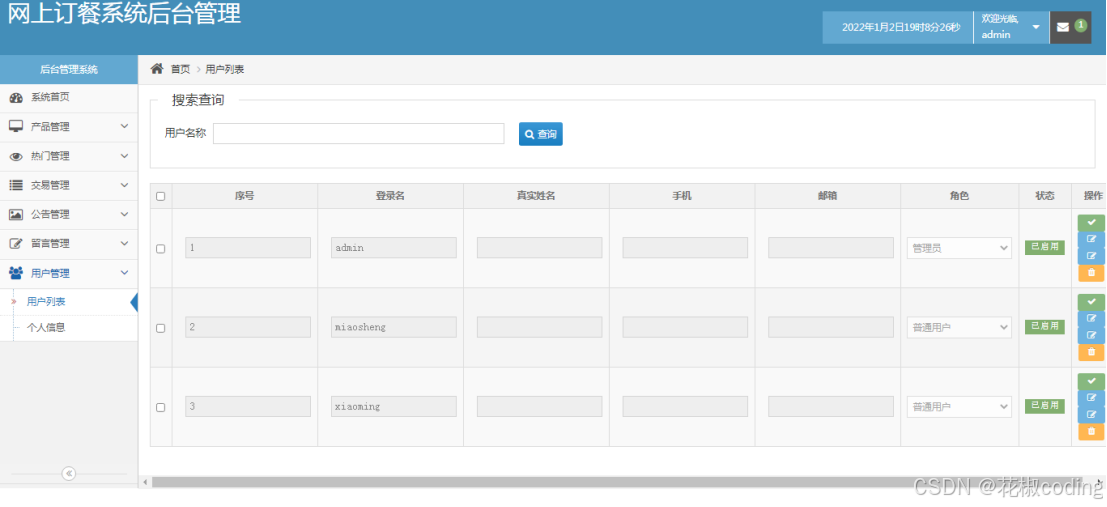Click the edit button directly under miaosheng's green check
The image size is (1107, 507).
pos(1091,318)
